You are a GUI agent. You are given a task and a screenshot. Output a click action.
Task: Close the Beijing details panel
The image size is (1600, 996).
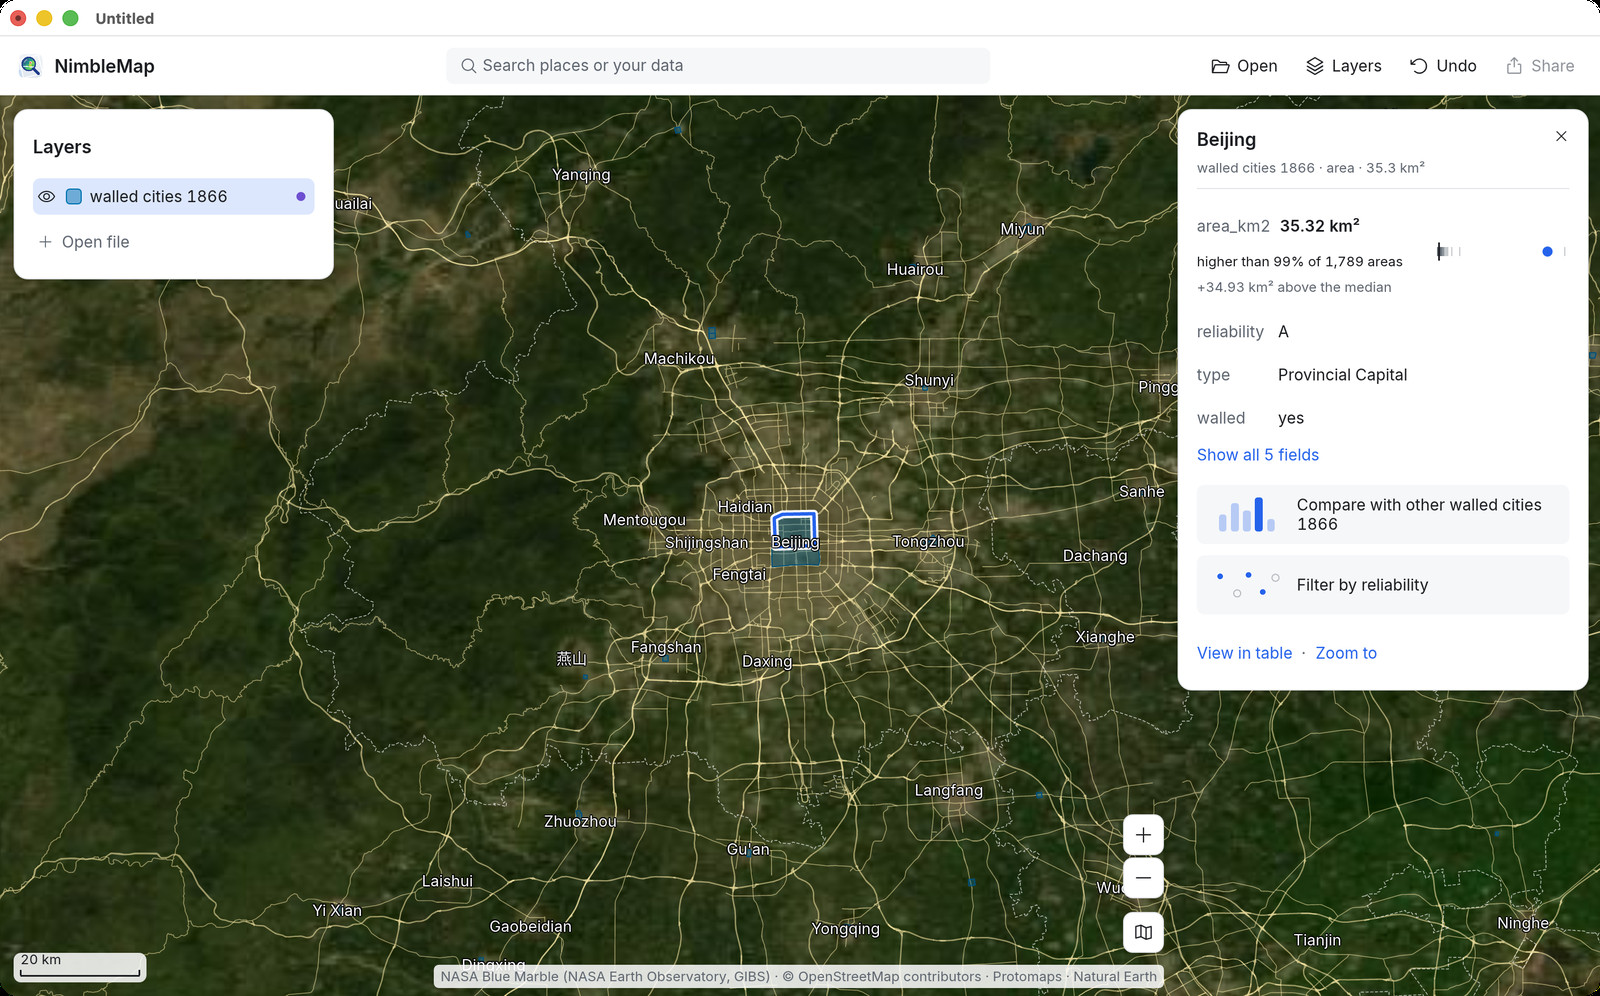click(x=1561, y=136)
